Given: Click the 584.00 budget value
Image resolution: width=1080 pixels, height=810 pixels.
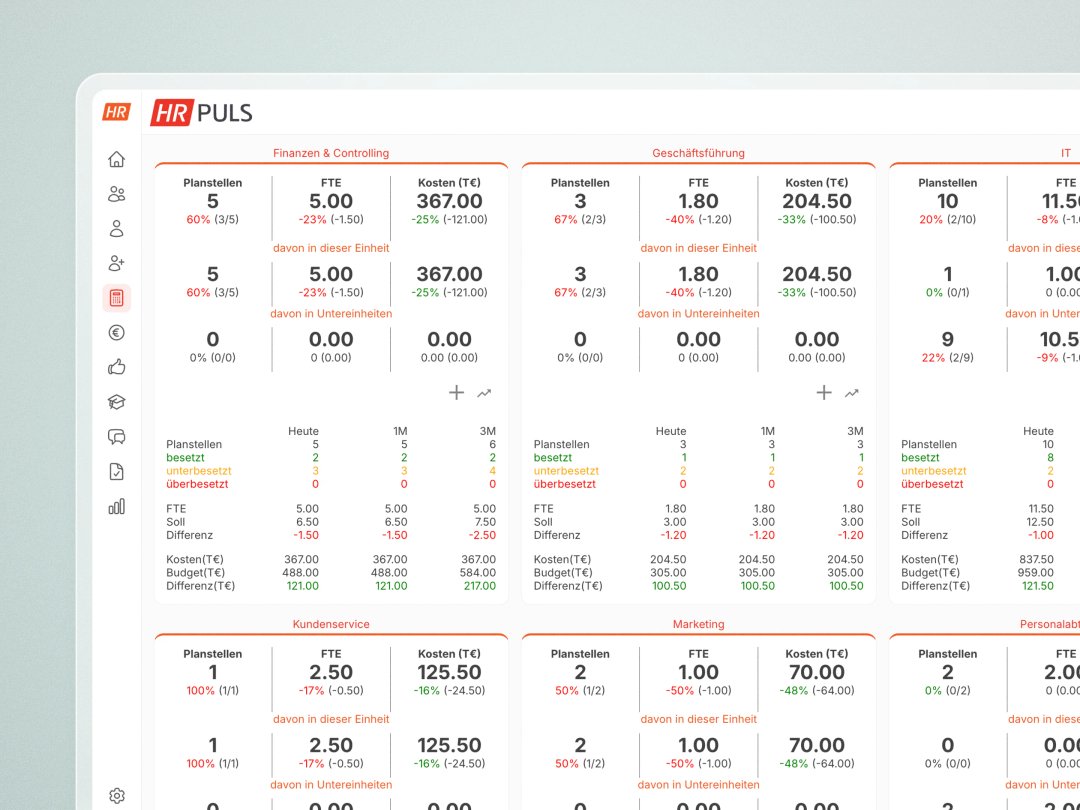Looking at the screenshot, I should point(478,572).
